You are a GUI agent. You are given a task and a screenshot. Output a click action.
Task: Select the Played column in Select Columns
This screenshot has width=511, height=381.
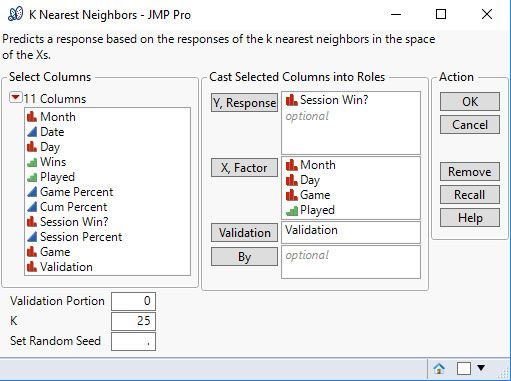click(57, 177)
